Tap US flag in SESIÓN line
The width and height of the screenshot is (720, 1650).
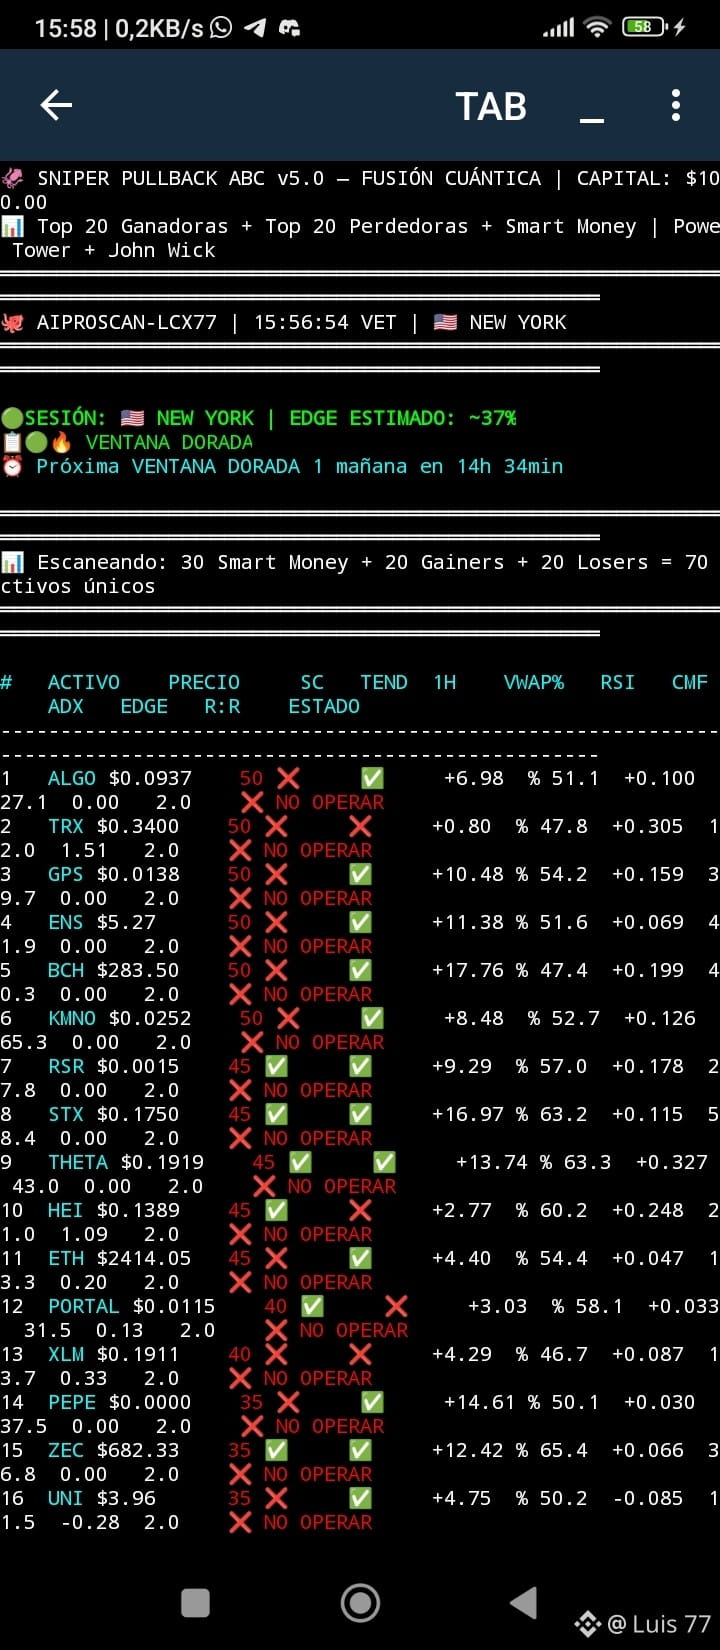(132, 418)
